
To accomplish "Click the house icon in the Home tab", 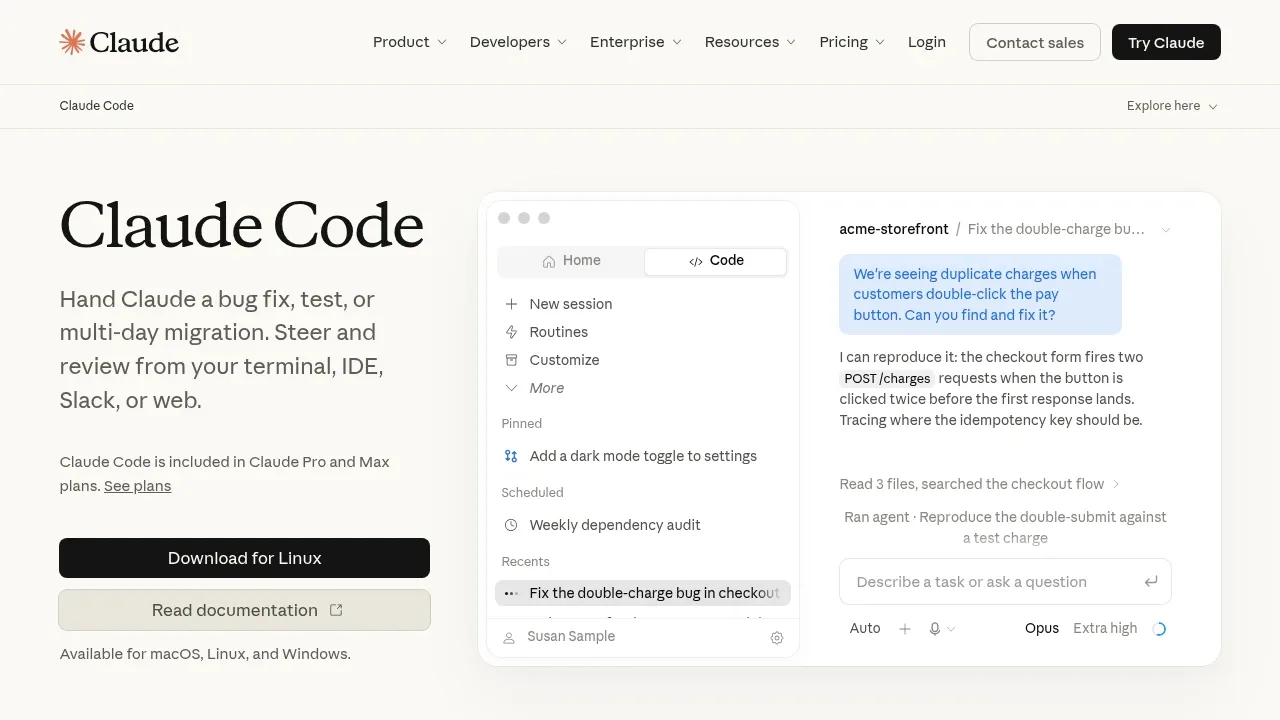I will click(549, 261).
